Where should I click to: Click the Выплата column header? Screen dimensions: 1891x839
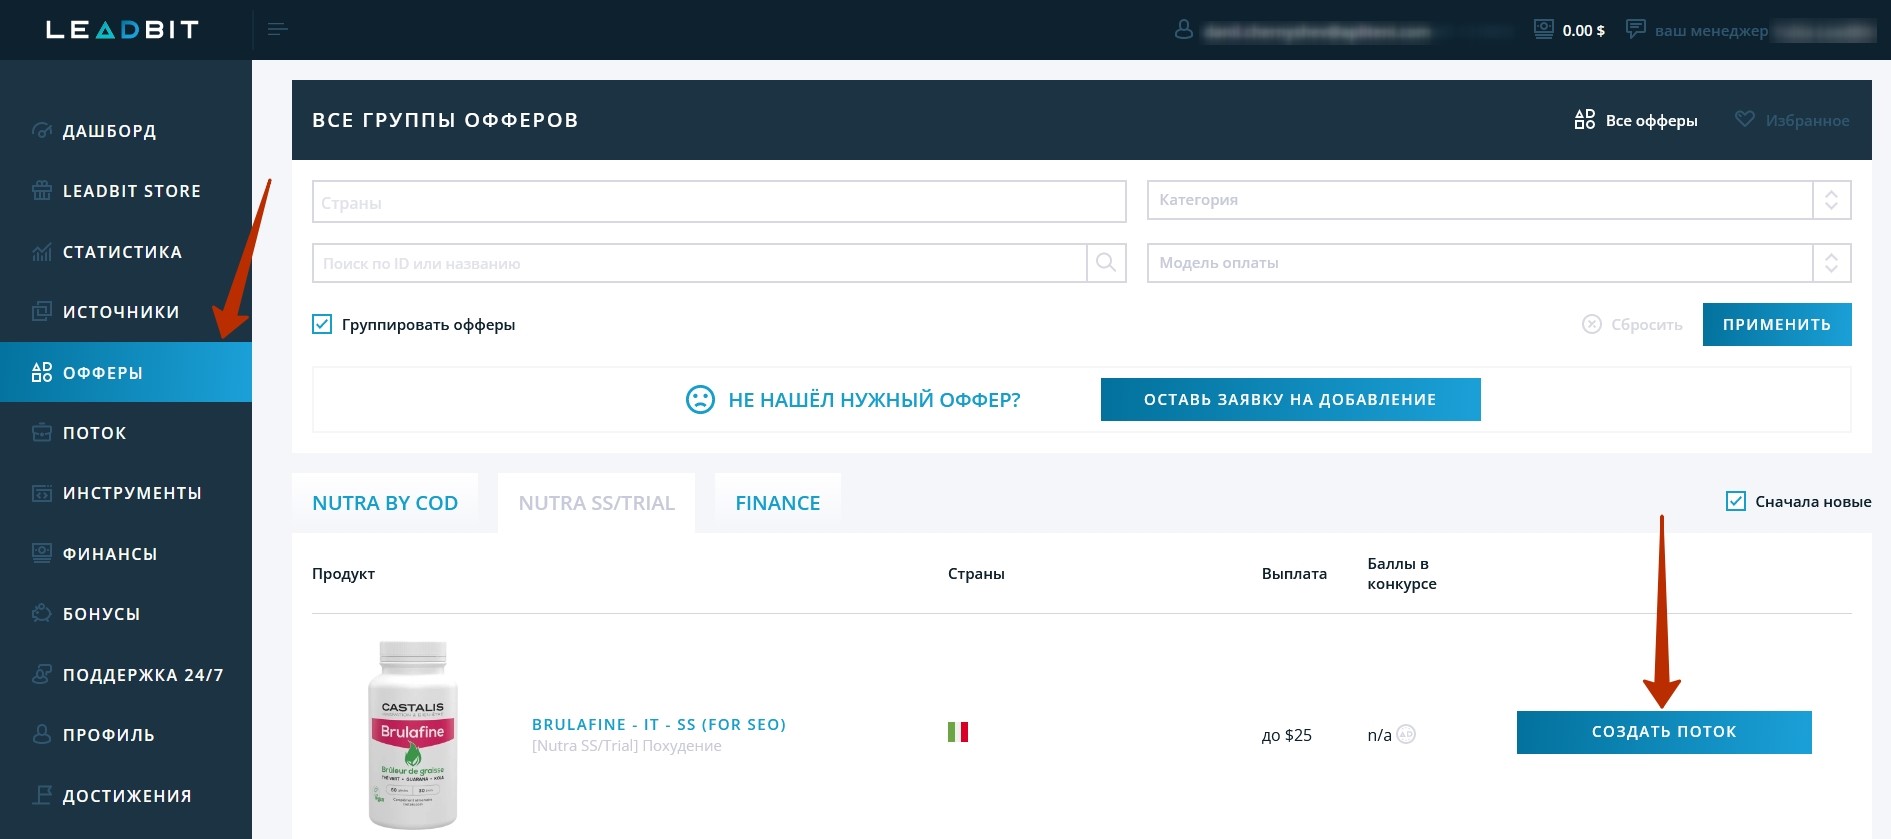[1294, 573]
